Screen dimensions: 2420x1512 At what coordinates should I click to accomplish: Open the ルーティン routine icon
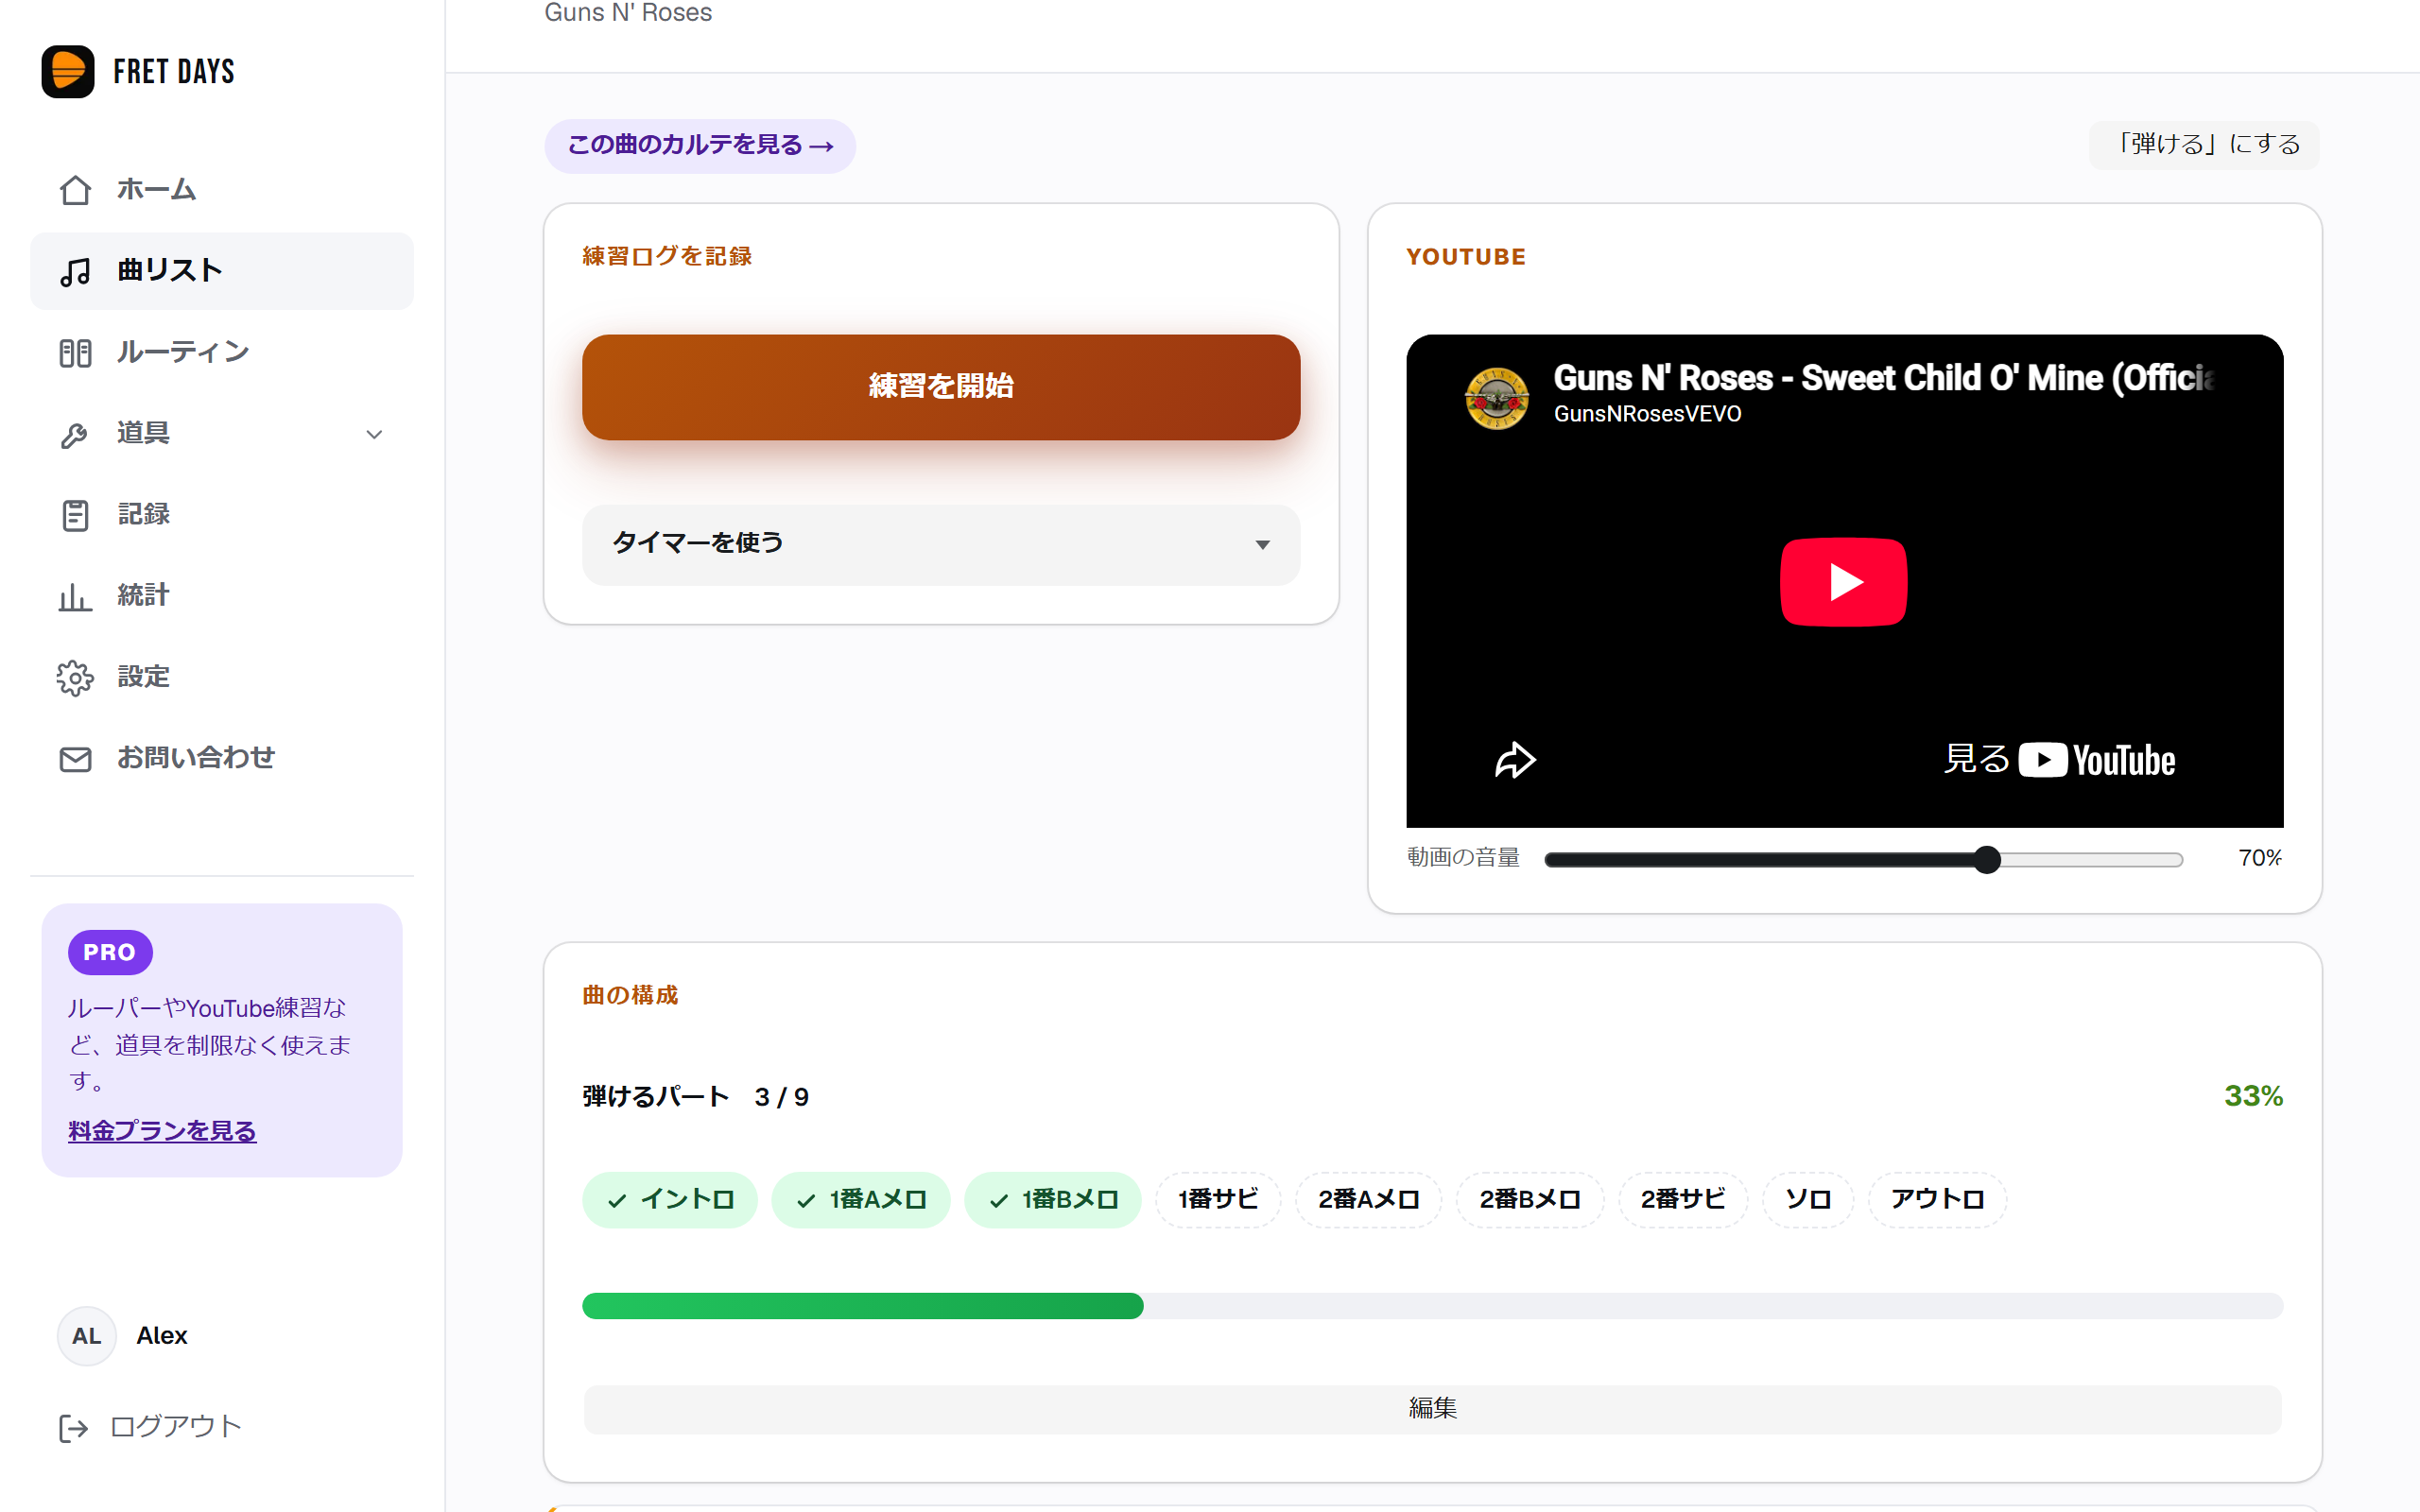point(75,353)
